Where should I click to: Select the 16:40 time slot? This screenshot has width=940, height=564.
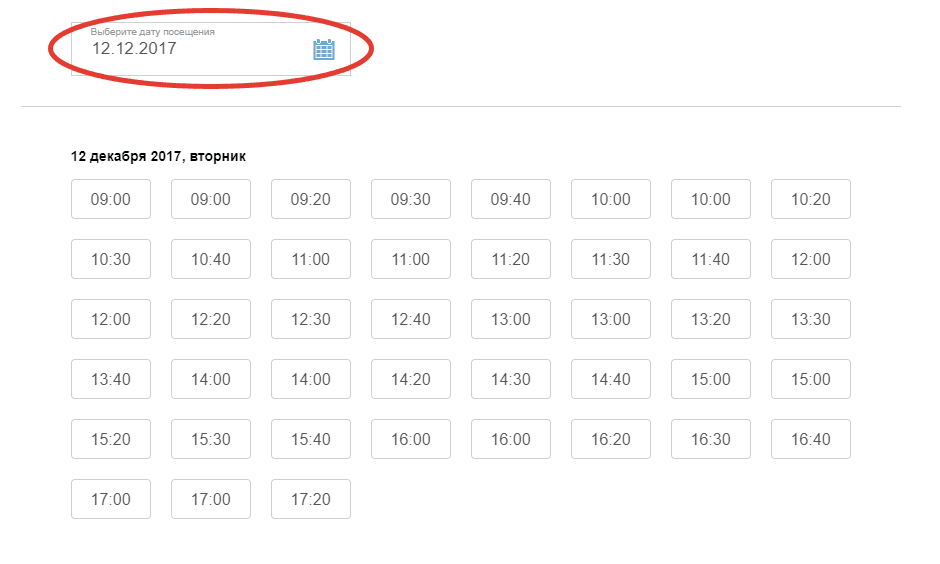click(811, 439)
